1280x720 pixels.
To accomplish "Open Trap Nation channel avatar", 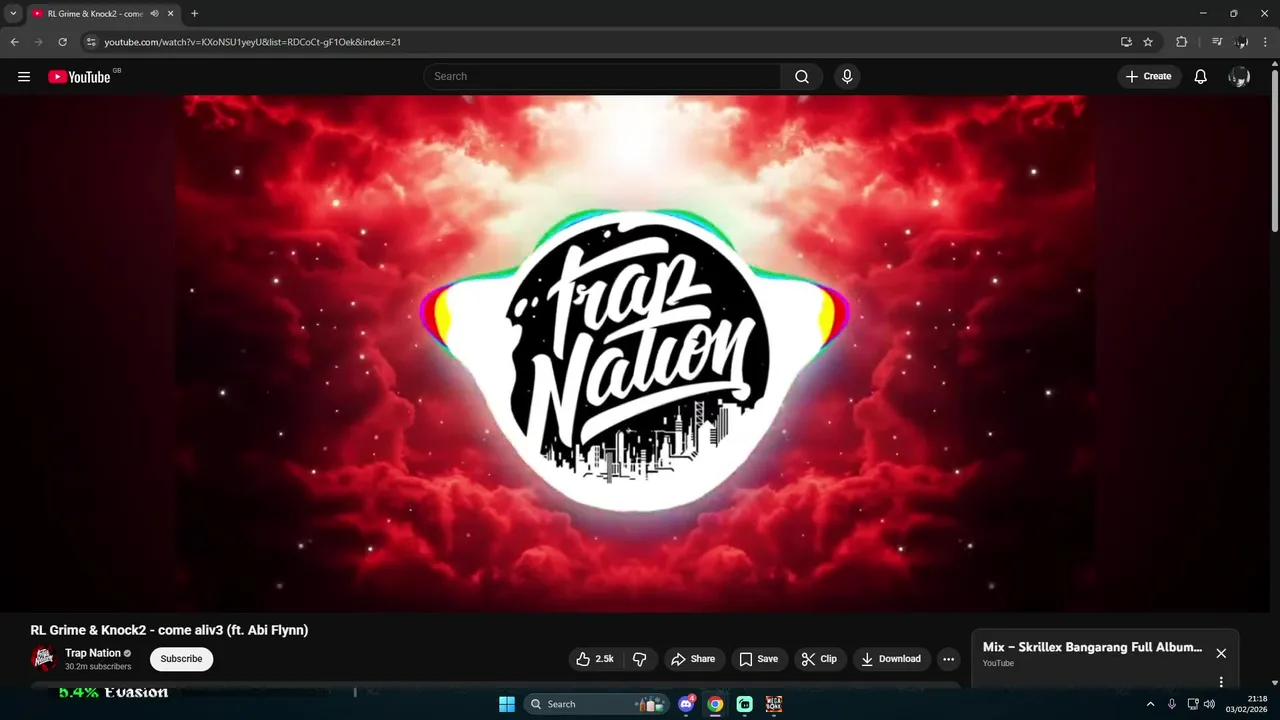I will 43,658.
